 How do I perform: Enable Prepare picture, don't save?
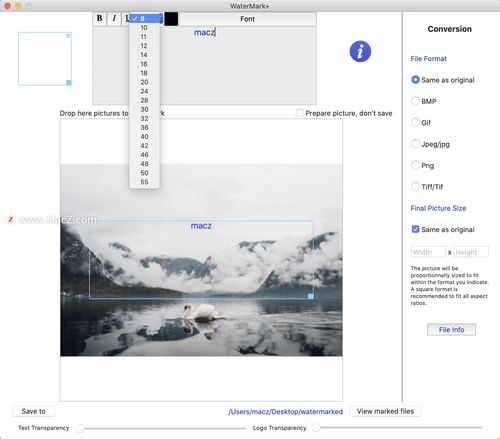click(299, 113)
